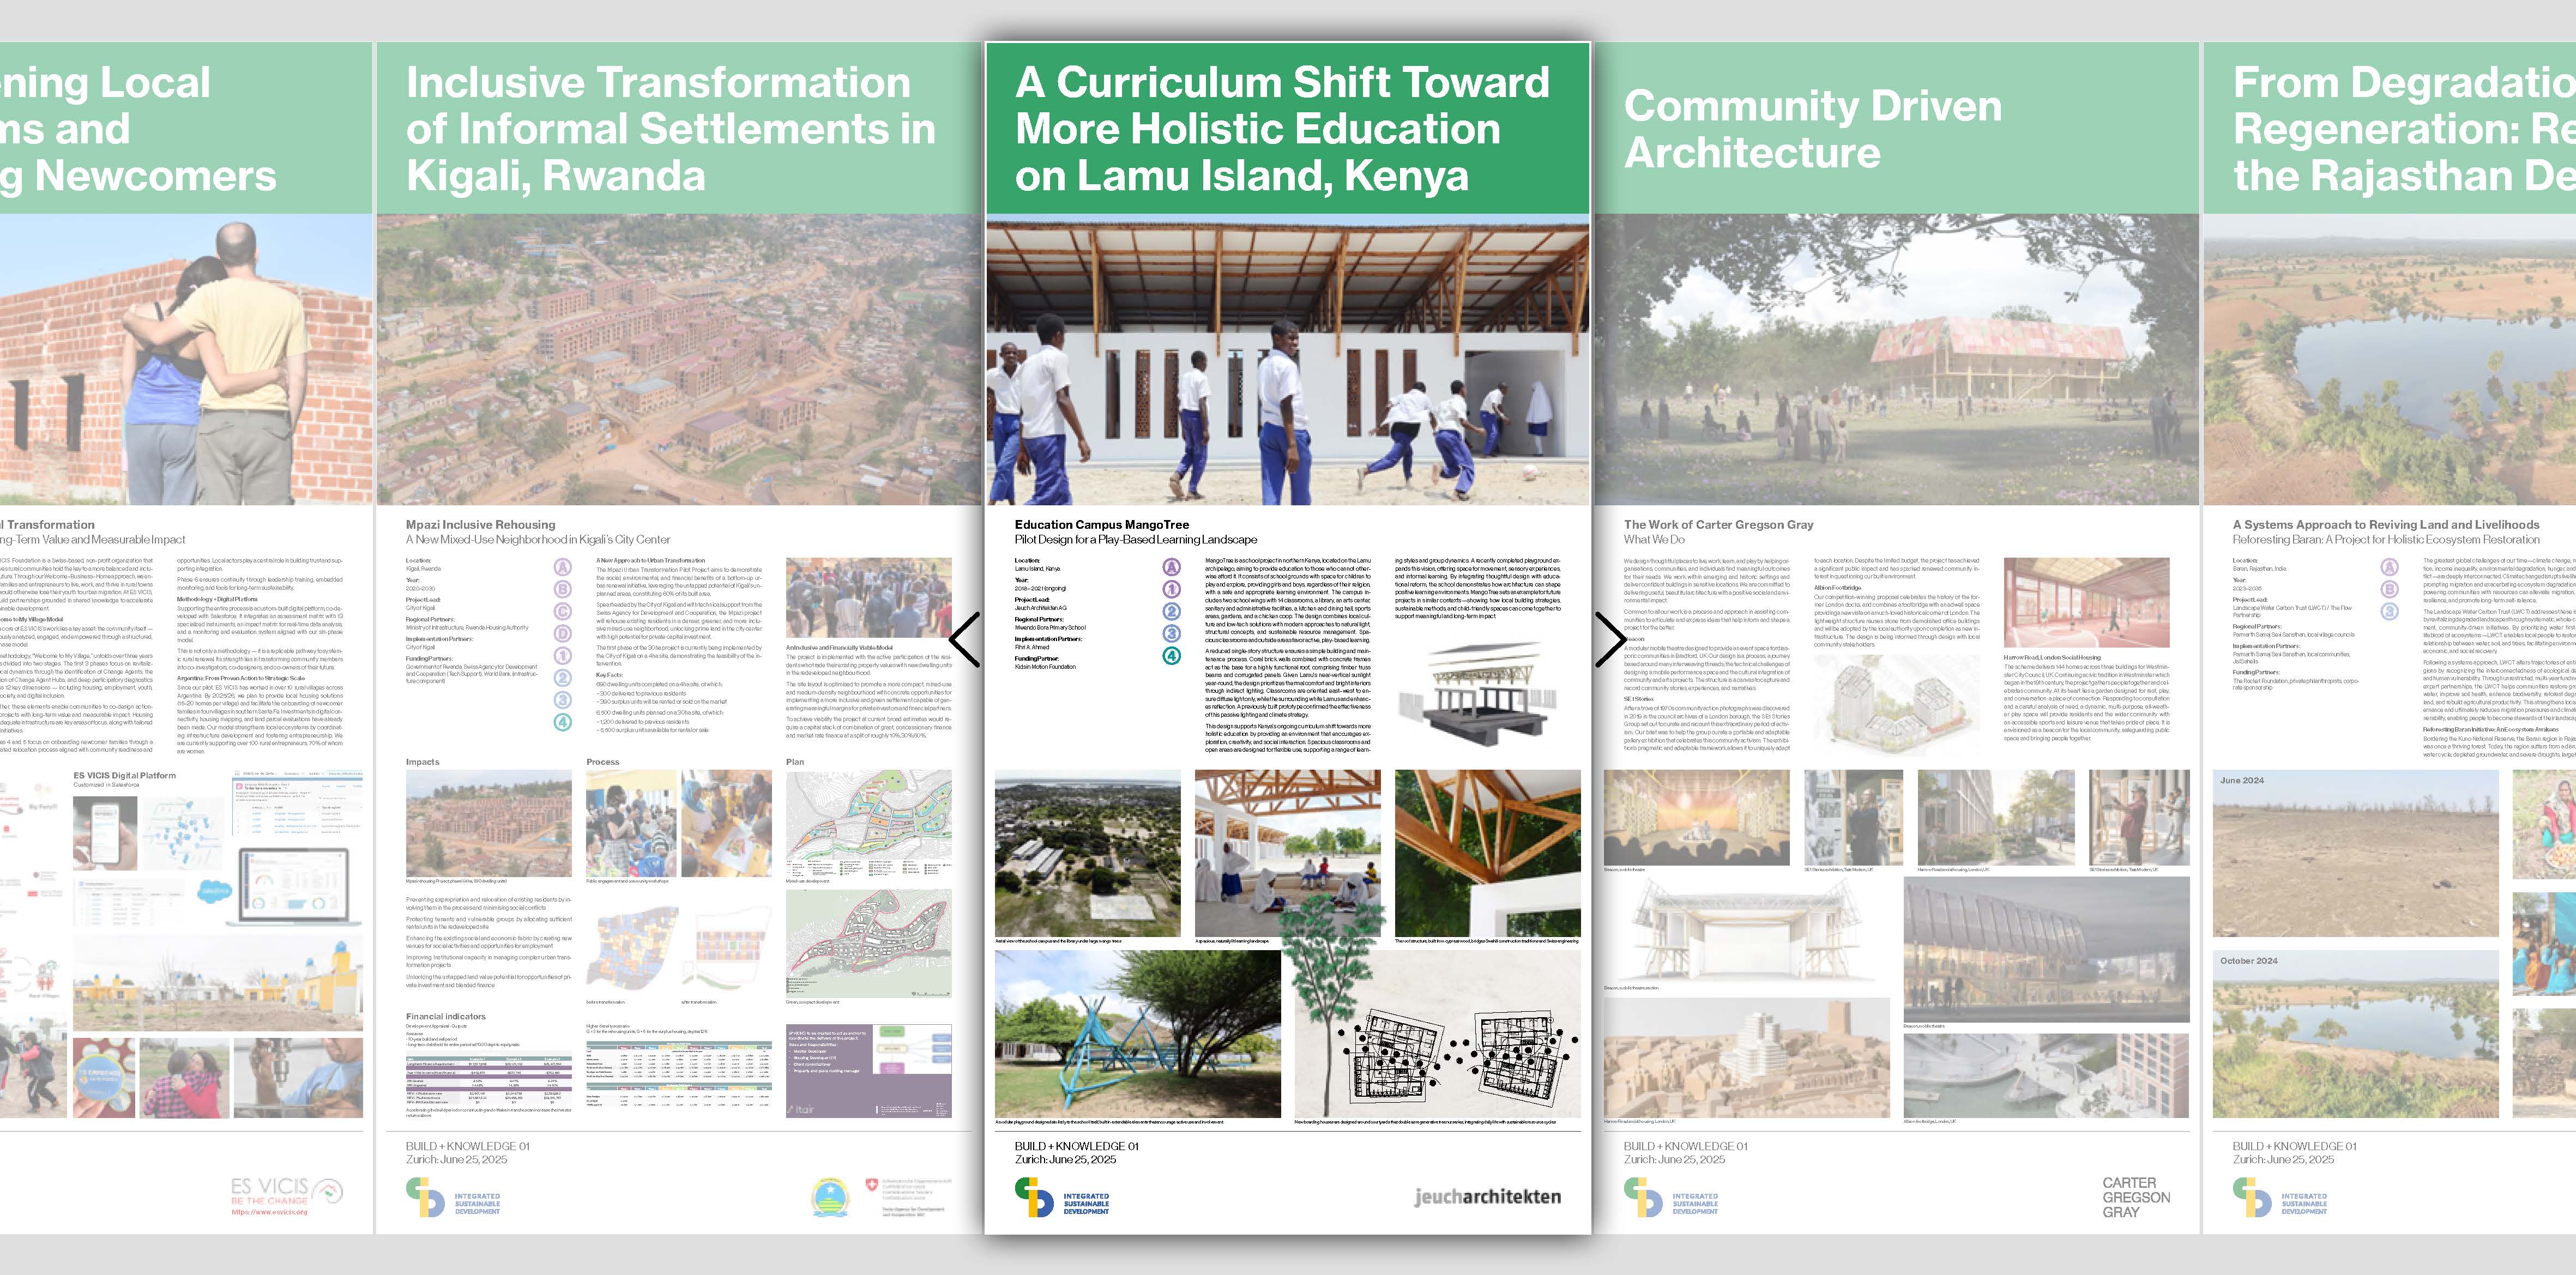This screenshot has width=2576, height=1275.
Task: Click the jeucharchitekten logo
Action: pos(1486,1197)
